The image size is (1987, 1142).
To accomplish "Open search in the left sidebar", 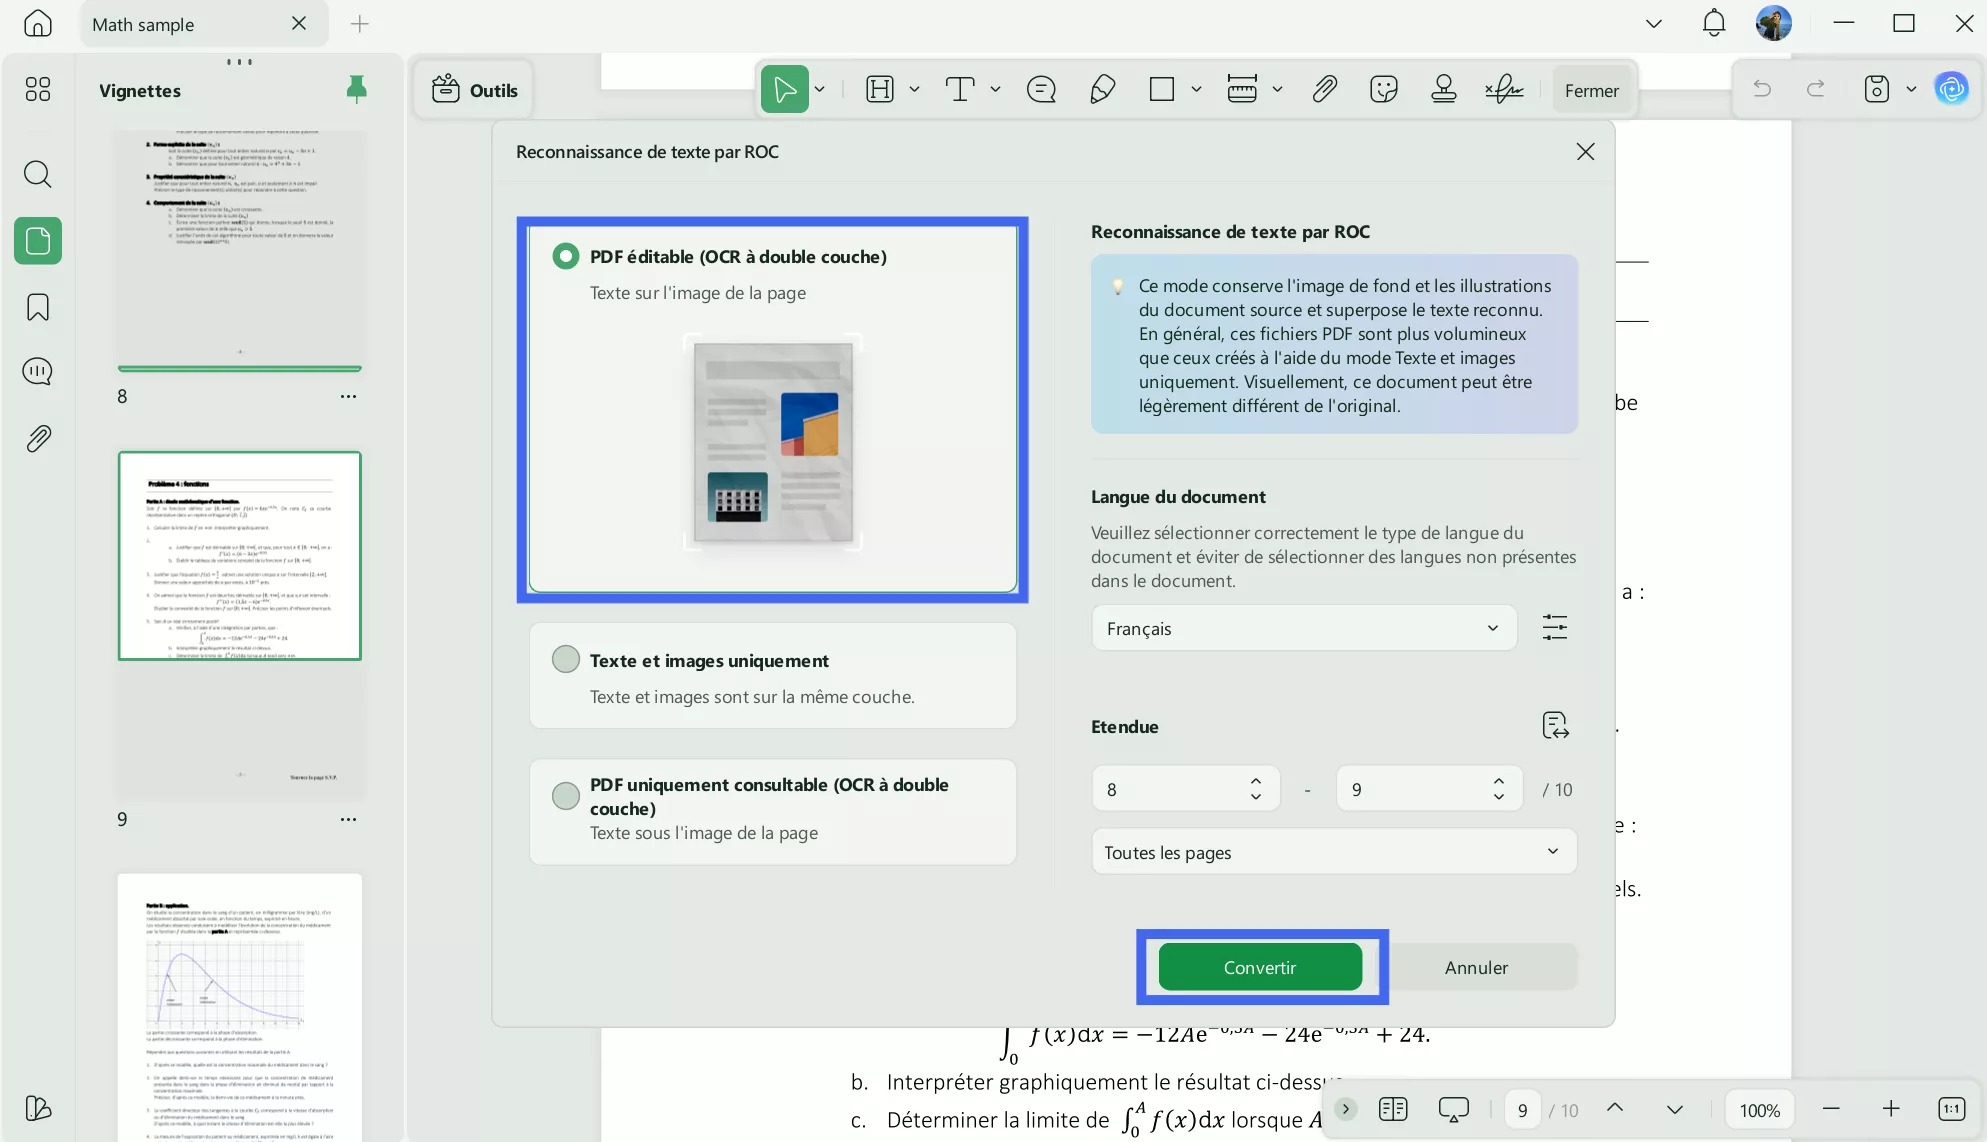I will pyautogui.click(x=37, y=174).
